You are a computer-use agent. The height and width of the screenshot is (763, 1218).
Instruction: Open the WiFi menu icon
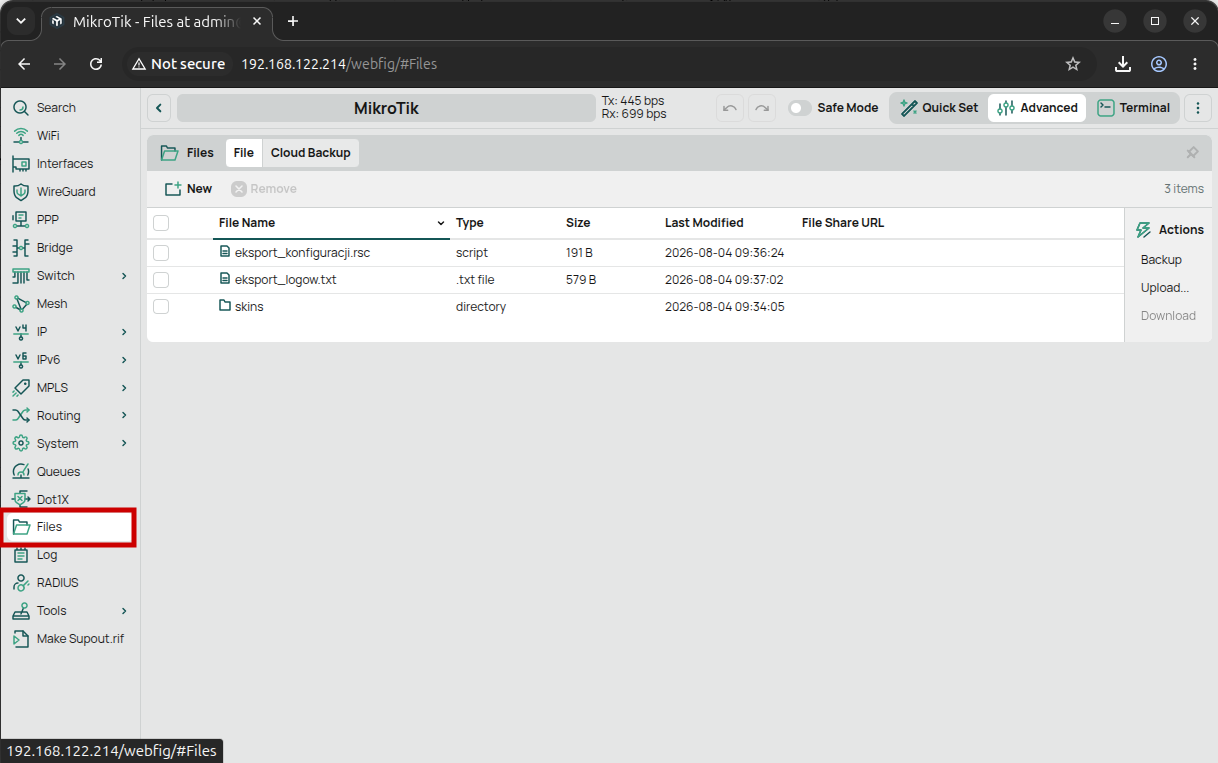coord(20,136)
